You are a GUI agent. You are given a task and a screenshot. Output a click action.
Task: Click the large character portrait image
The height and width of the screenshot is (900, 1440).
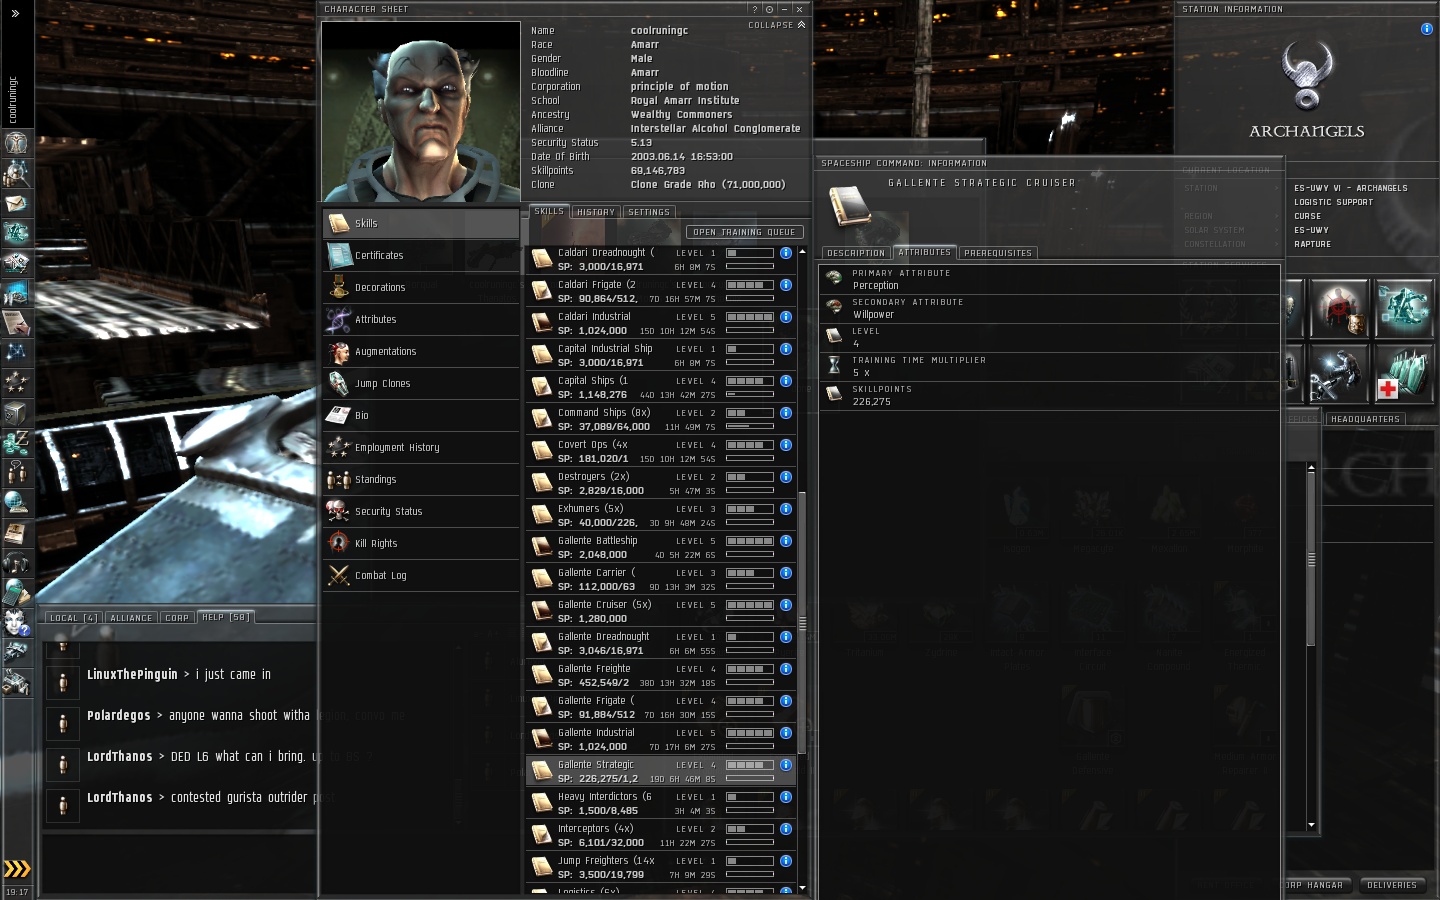(x=421, y=112)
